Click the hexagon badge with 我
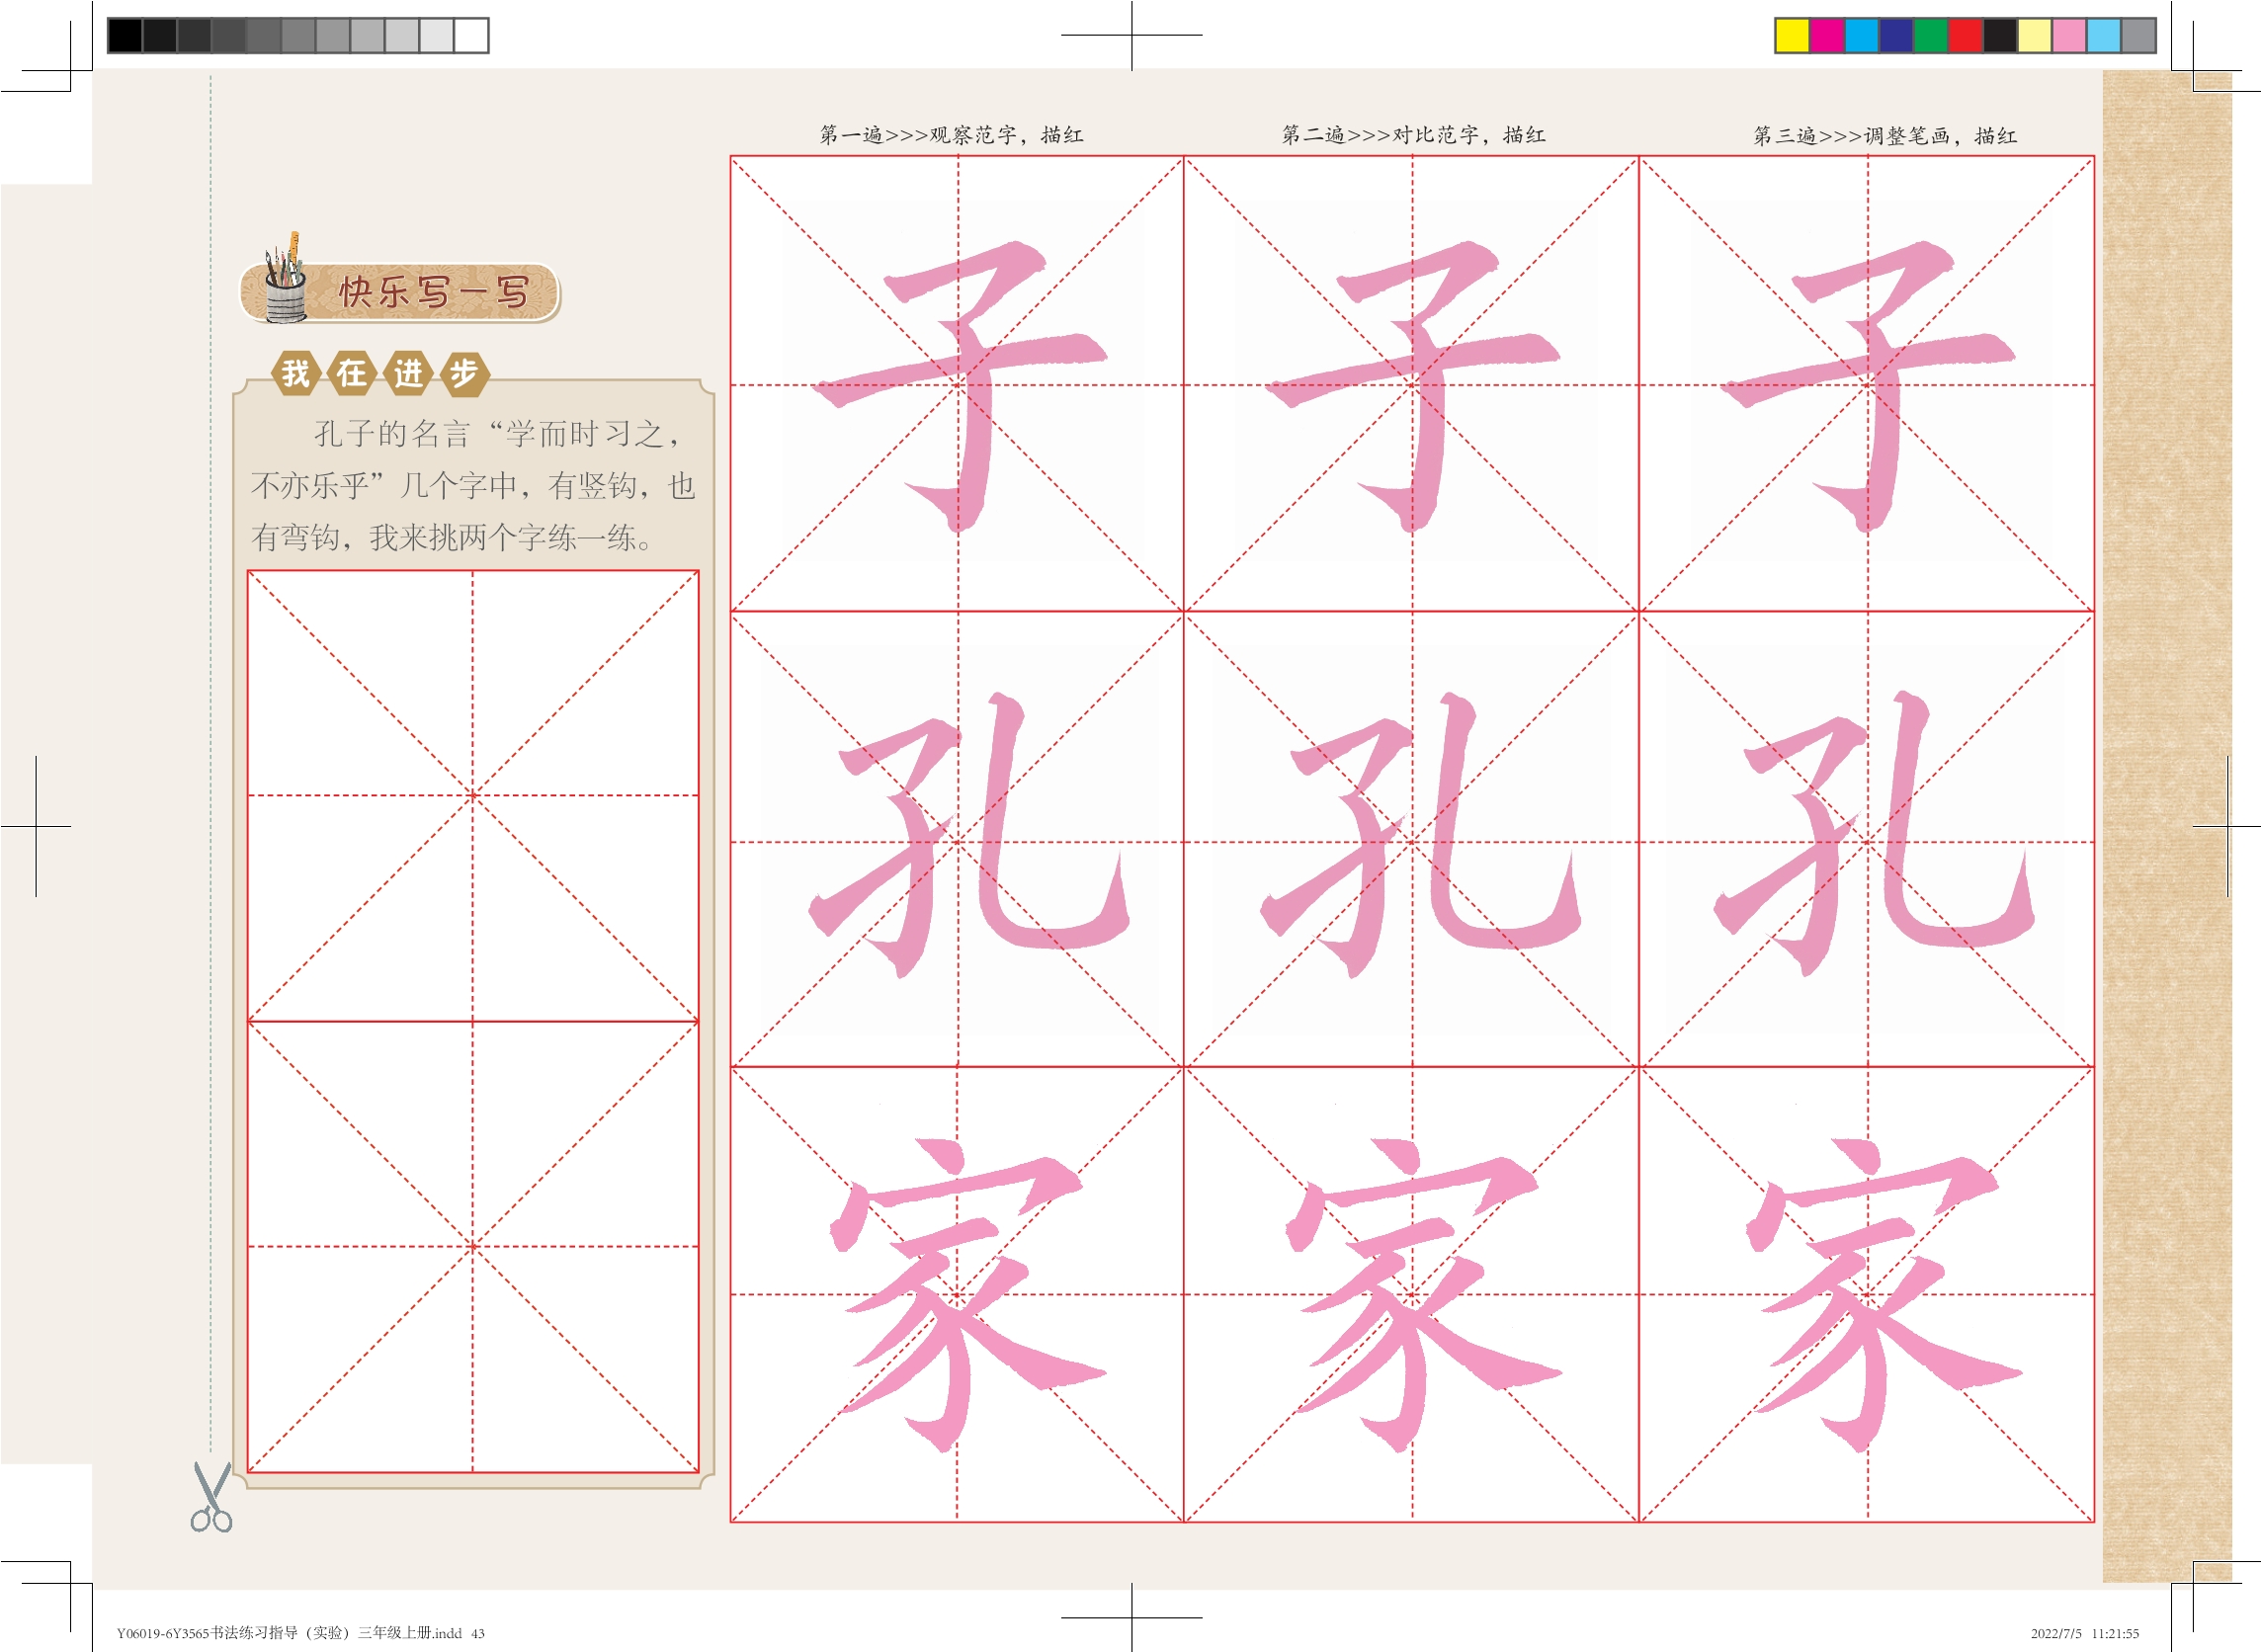This screenshot has height=1652, width=2261. coord(296,374)
